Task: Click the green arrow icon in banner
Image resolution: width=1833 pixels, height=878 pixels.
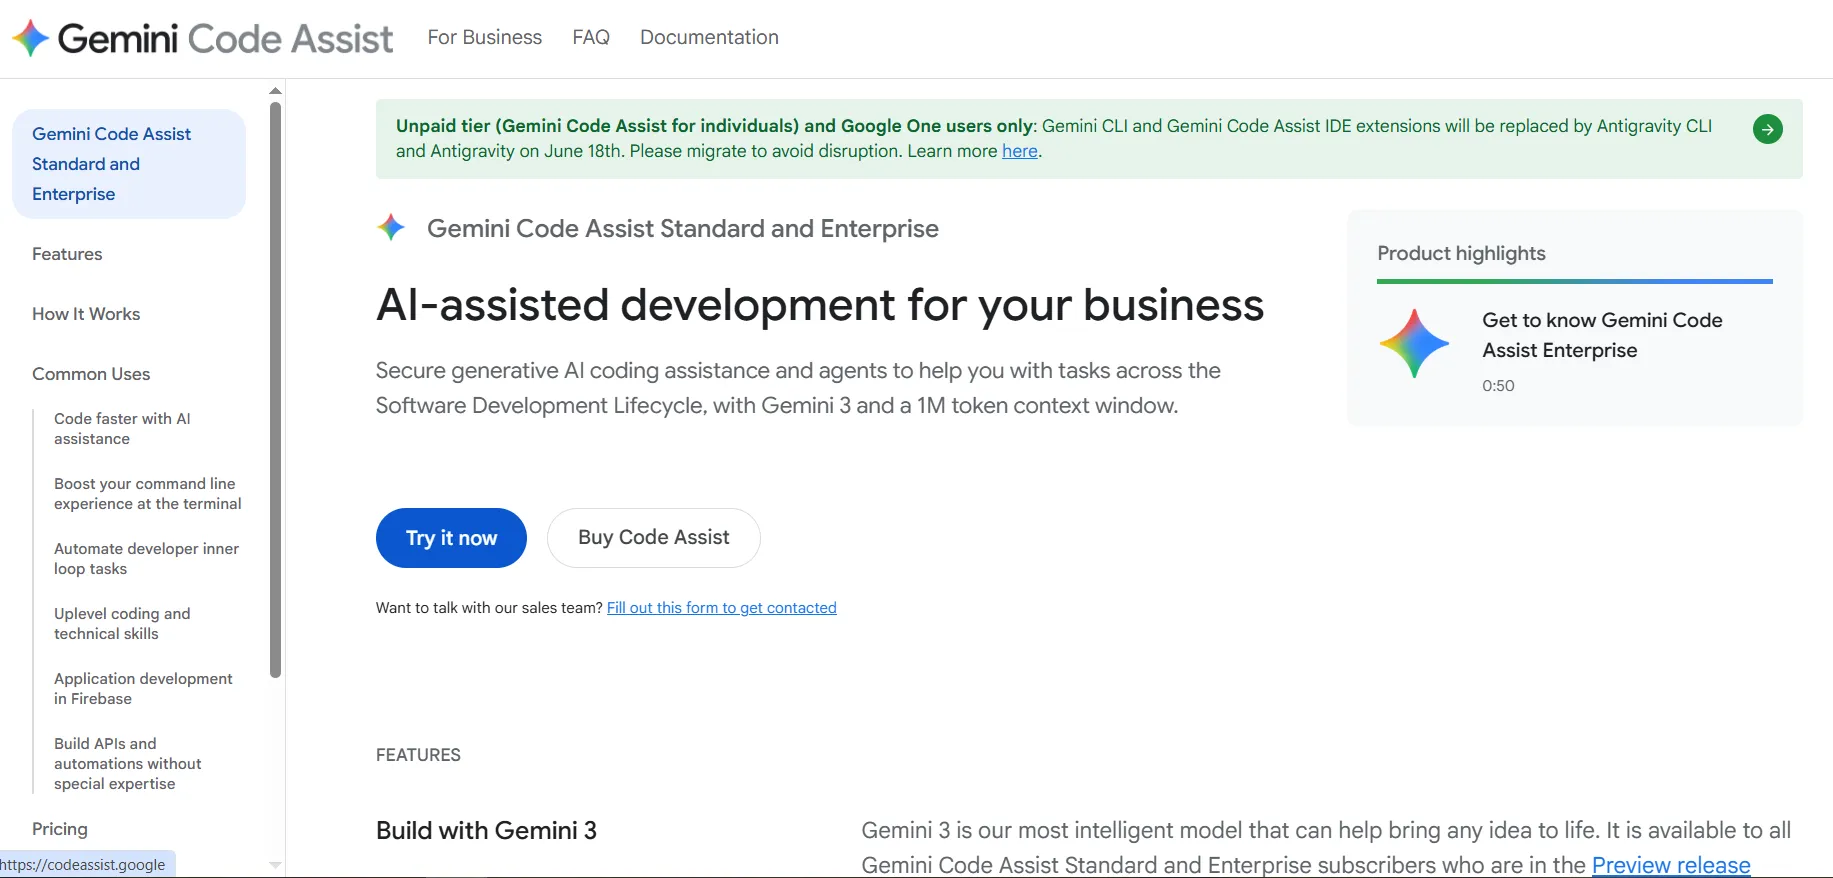Action: (x=1767, y=129)
